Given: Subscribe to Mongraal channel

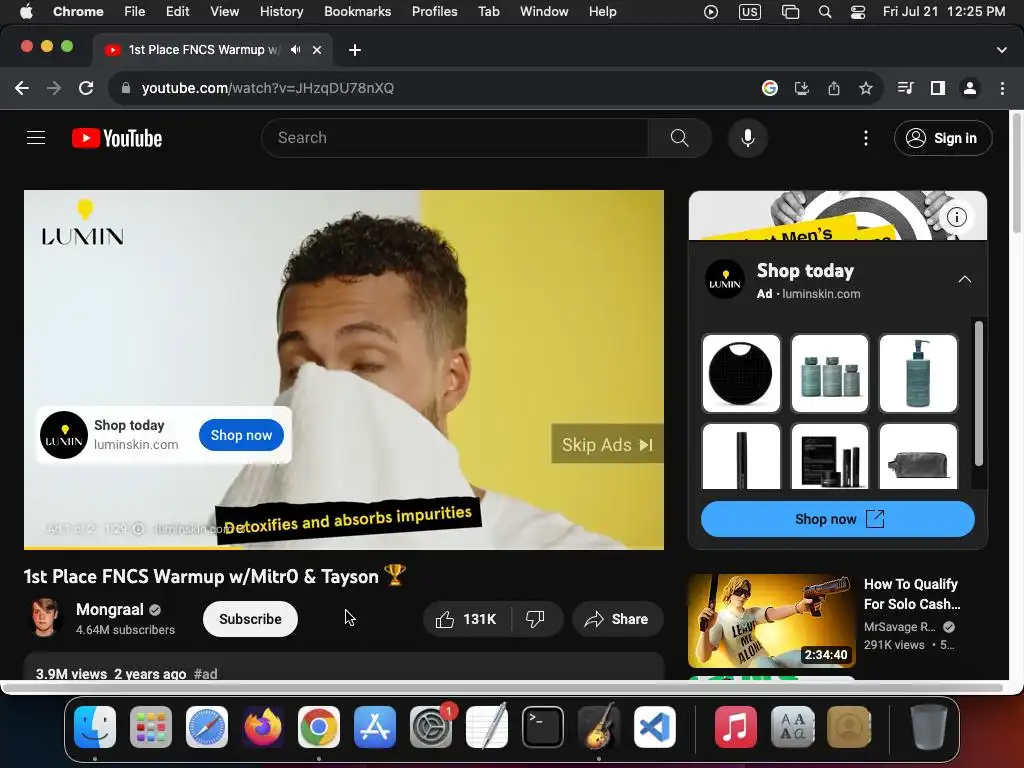Looking at the screenshot, I should tap(250, 619).
